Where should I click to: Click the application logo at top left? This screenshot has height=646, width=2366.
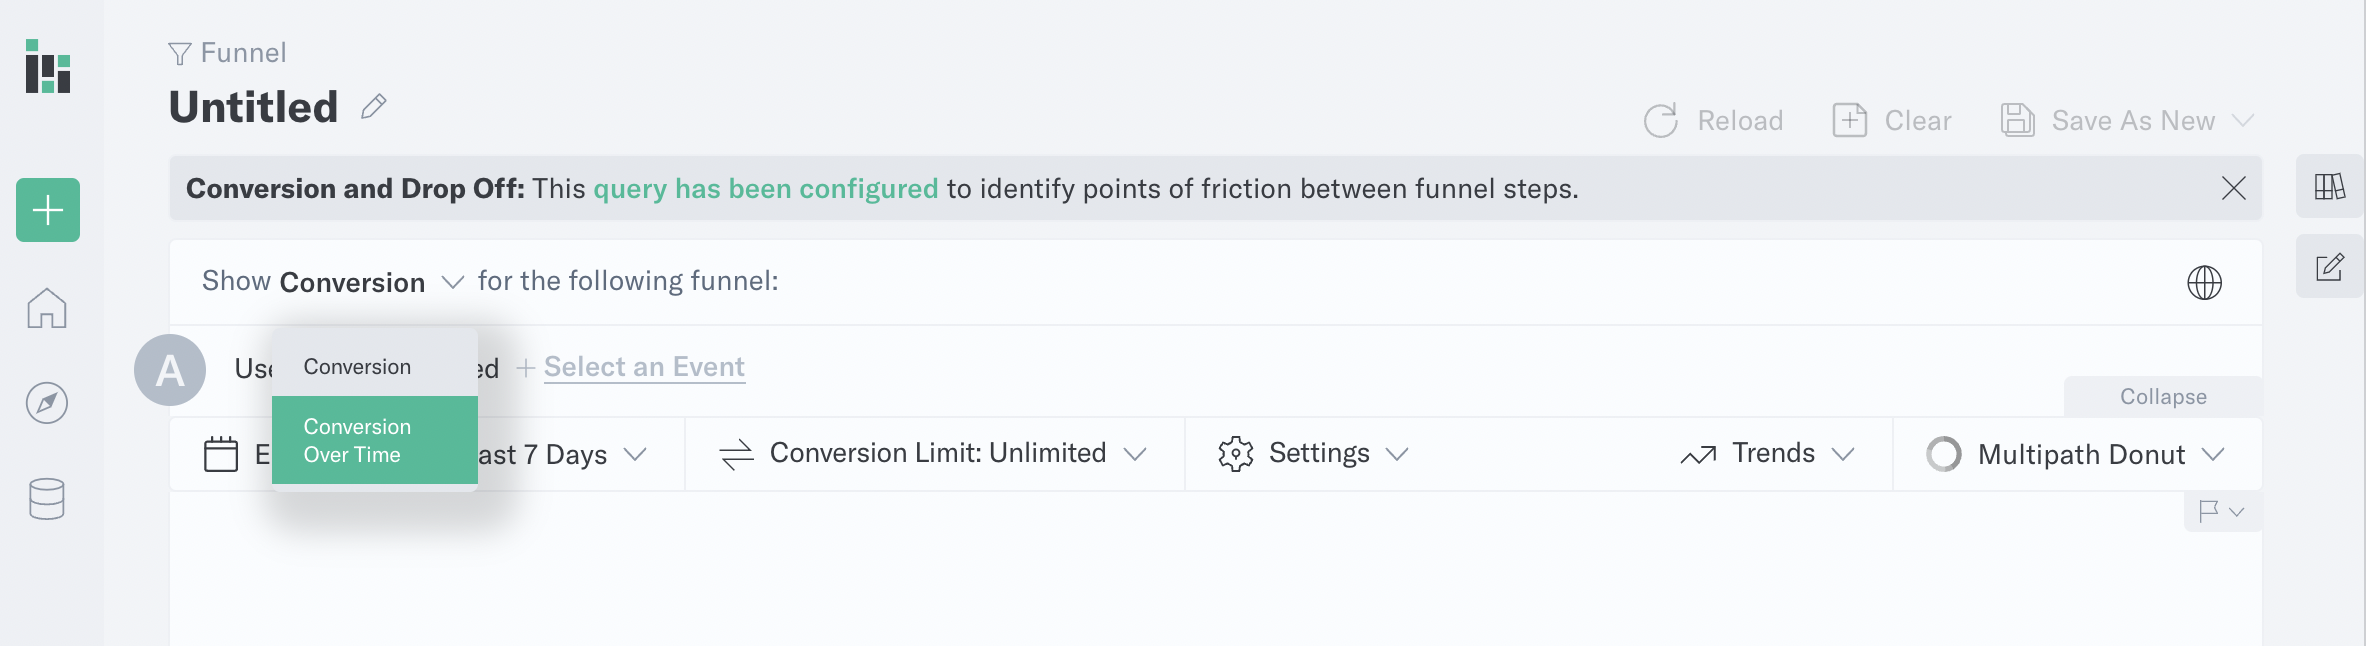point(48,66)
